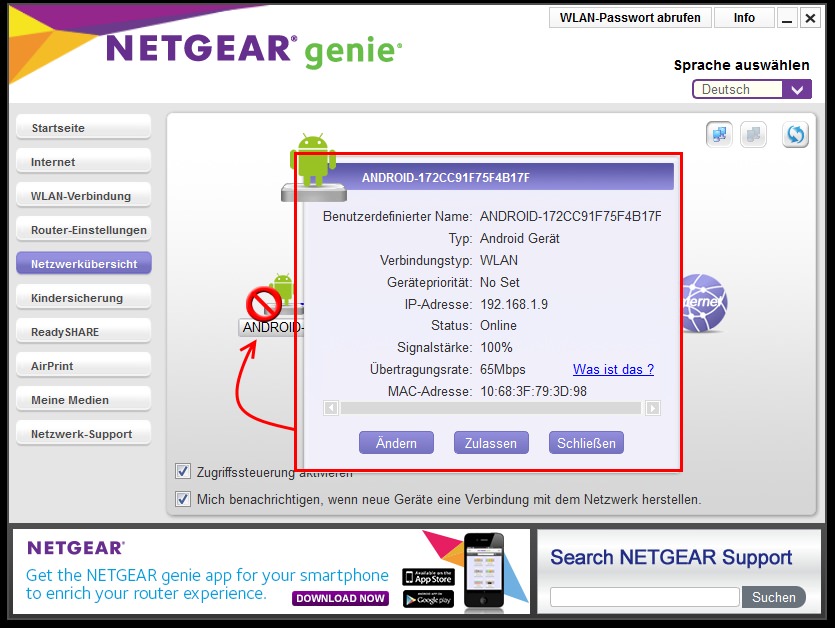Click the NETGEAR genie logo

tap(253, 50)
